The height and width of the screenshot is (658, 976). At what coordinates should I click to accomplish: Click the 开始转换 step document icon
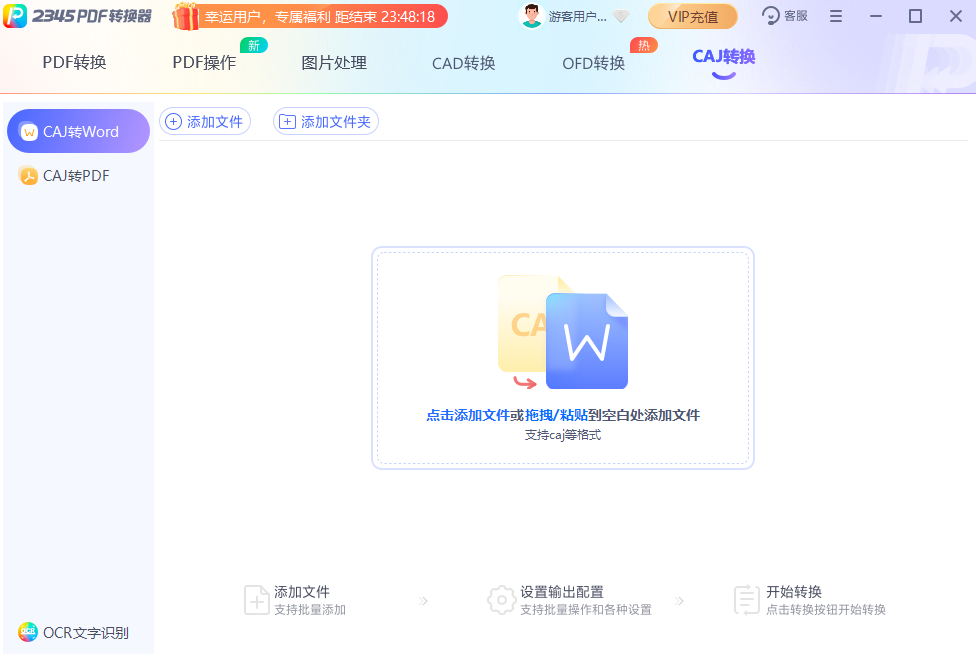point(746,600)
